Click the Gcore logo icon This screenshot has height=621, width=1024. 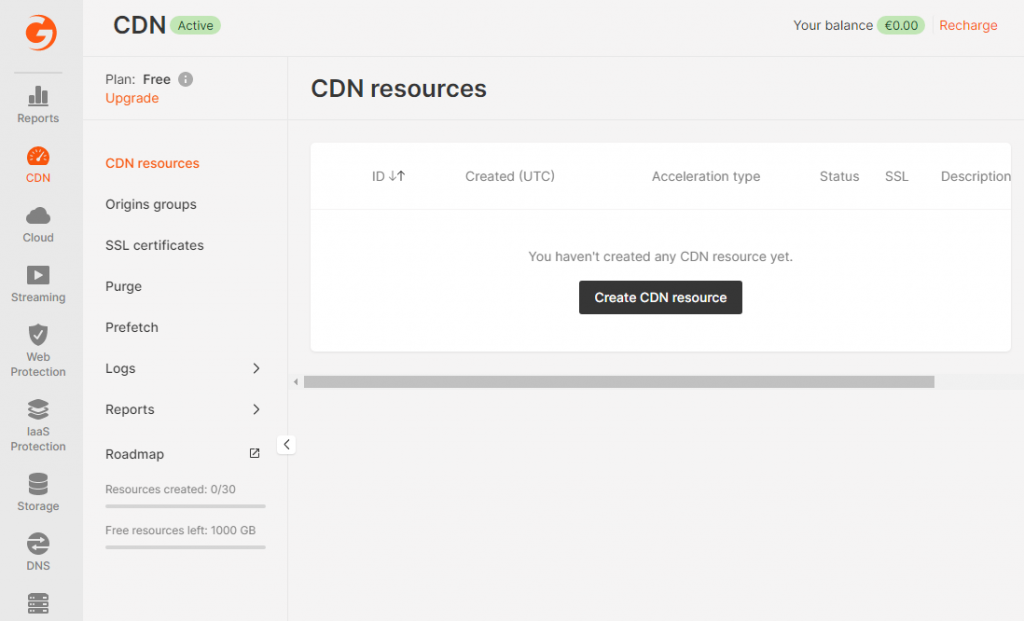[41, 32]
